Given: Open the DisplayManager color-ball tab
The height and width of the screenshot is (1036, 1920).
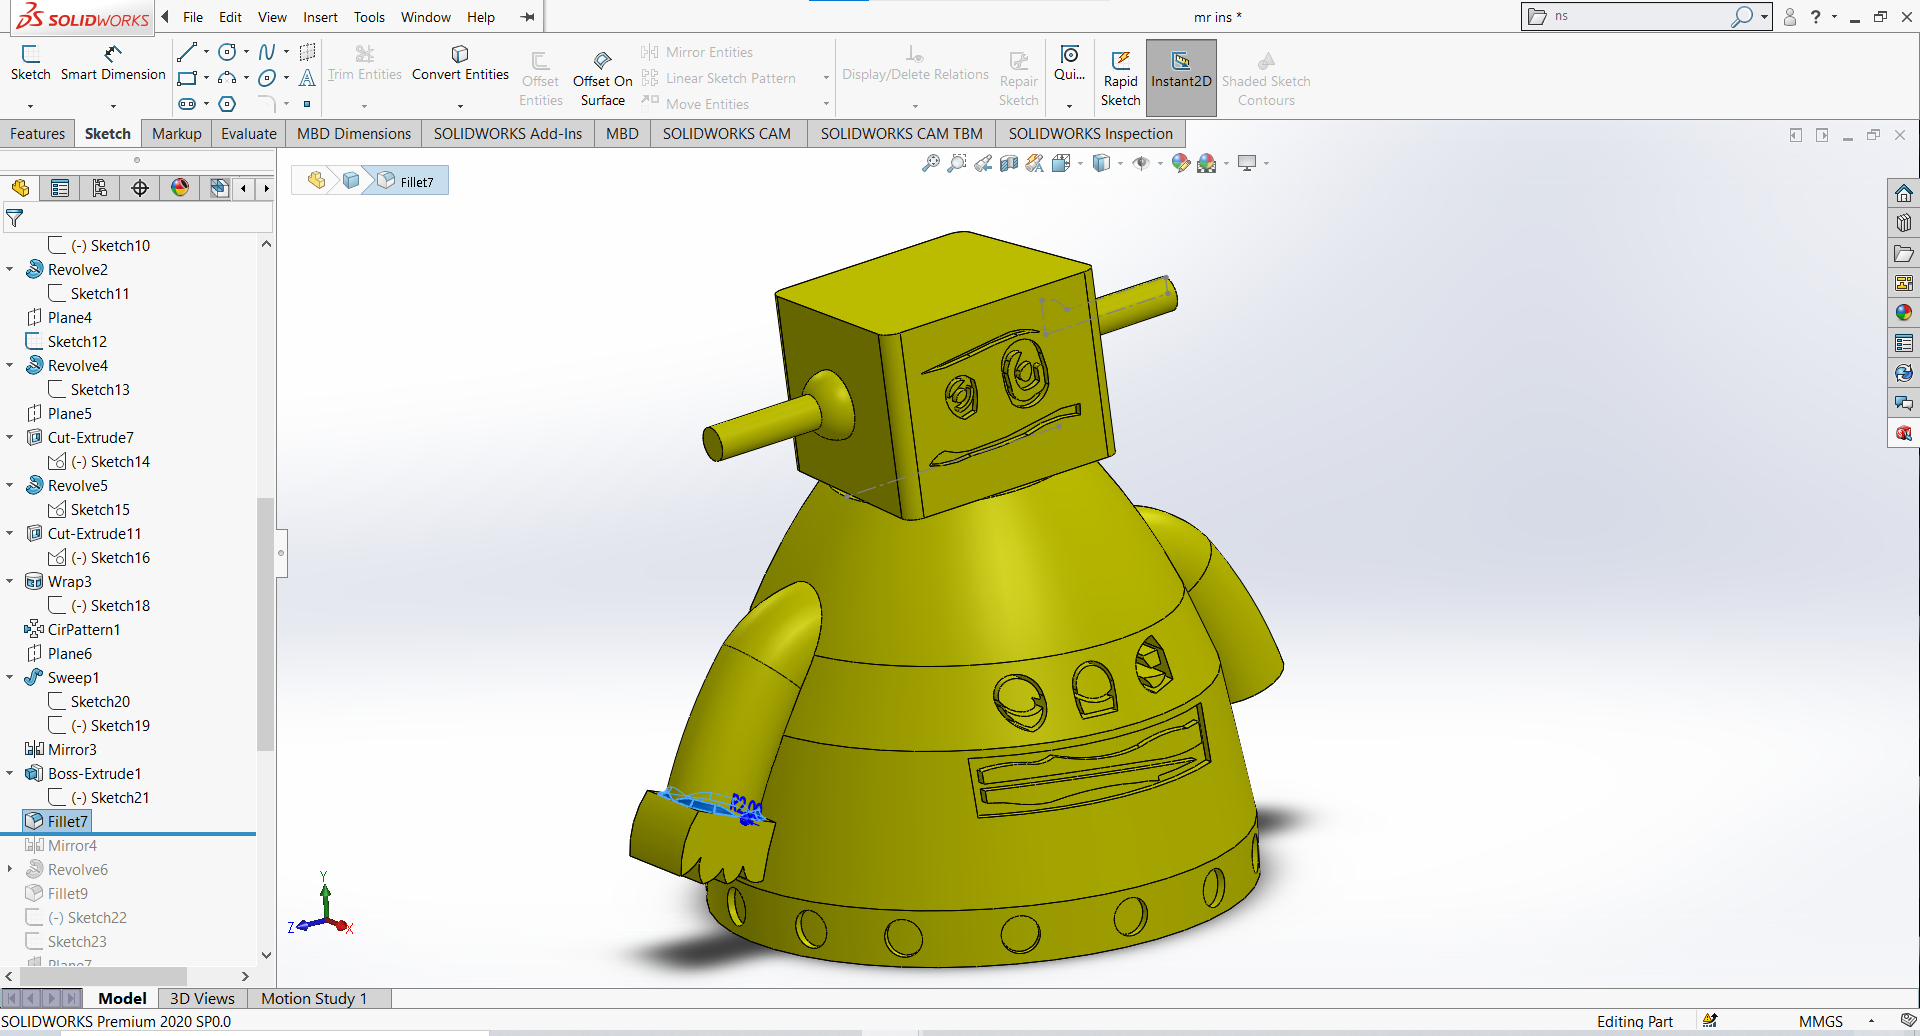Looking at the screenshot, I should pyautogui.click(x=180, y=188).
